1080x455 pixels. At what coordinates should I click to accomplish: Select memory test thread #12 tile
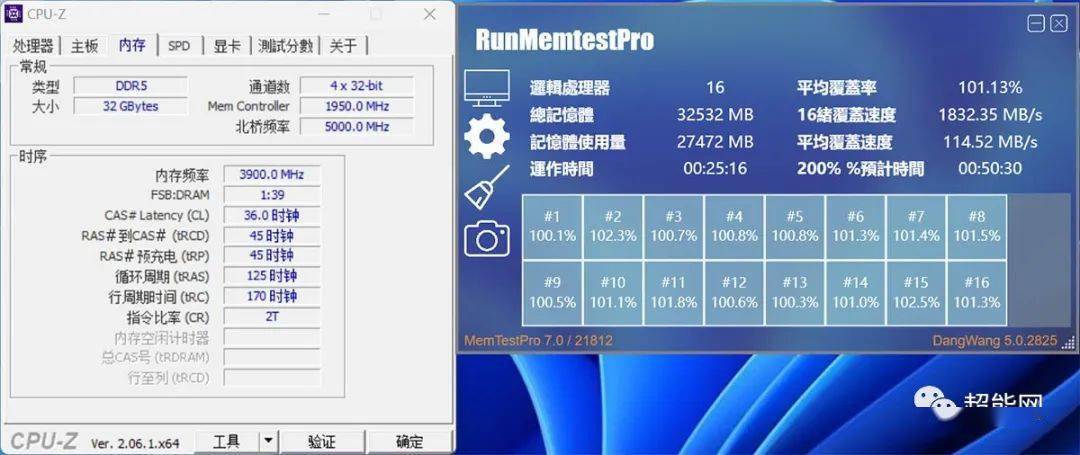[x=734, y=293]
